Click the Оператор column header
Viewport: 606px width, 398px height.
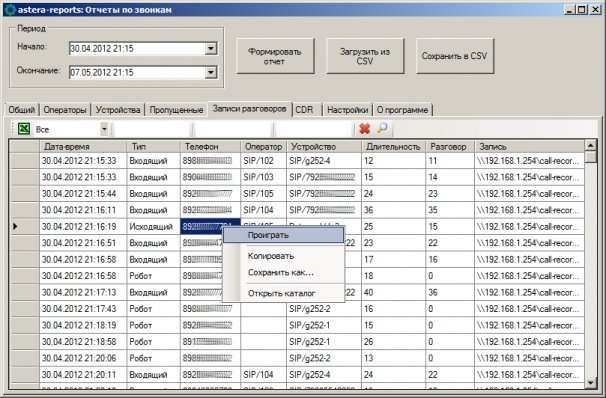264,146
